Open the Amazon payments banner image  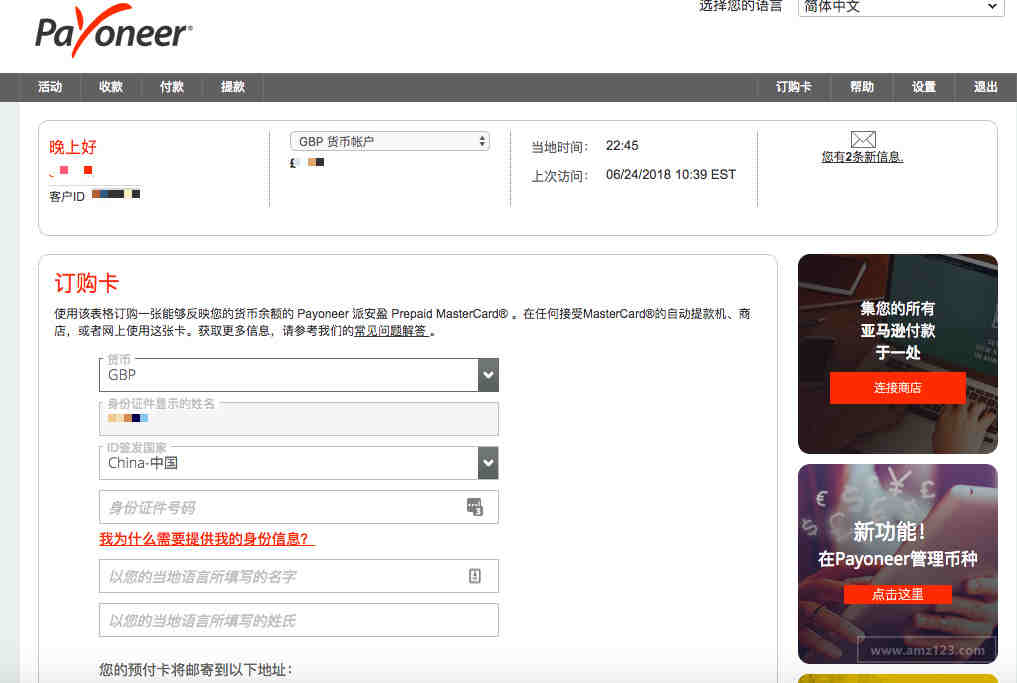[898, 353]
